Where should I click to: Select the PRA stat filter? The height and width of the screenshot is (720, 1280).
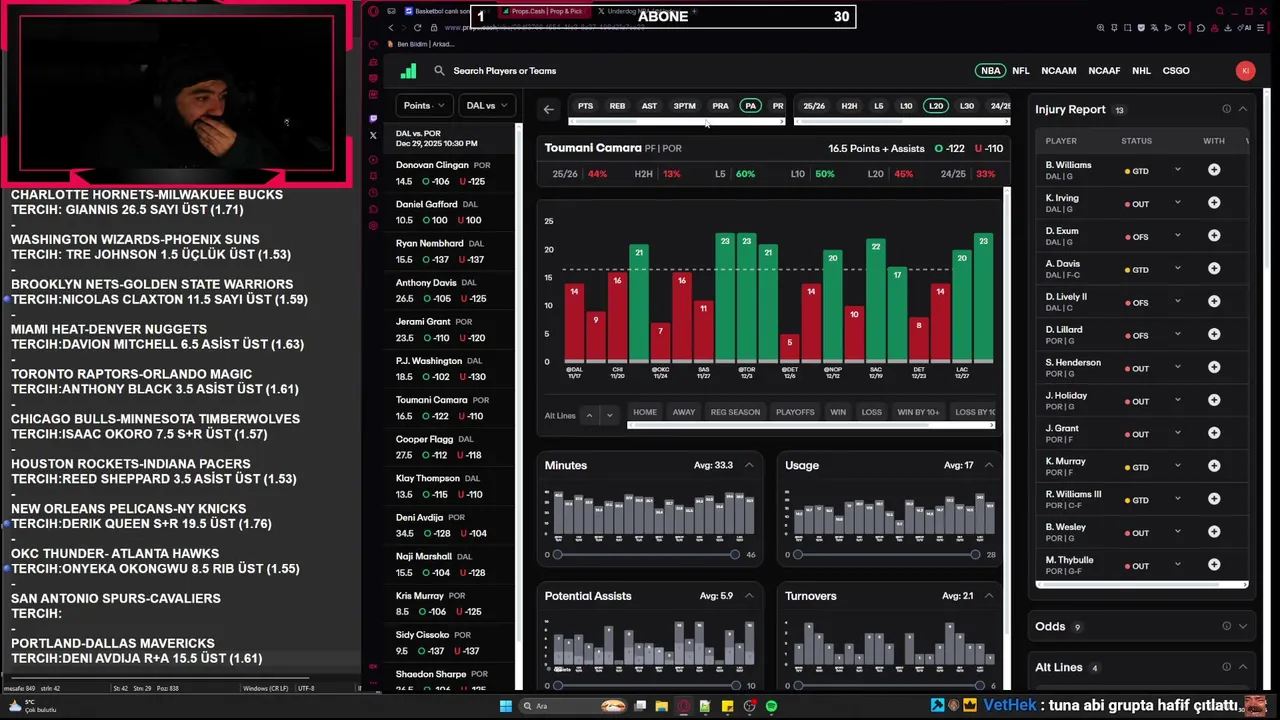720,106
